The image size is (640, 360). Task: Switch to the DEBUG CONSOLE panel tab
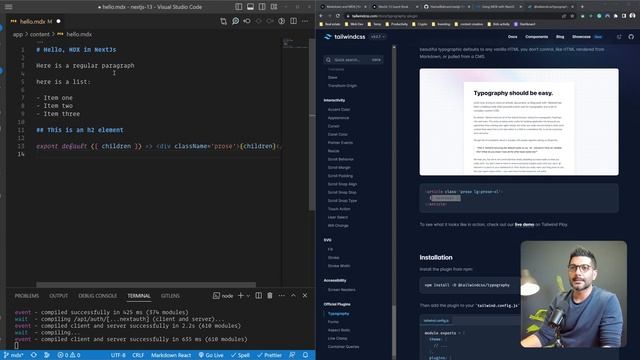coord(98,296)
